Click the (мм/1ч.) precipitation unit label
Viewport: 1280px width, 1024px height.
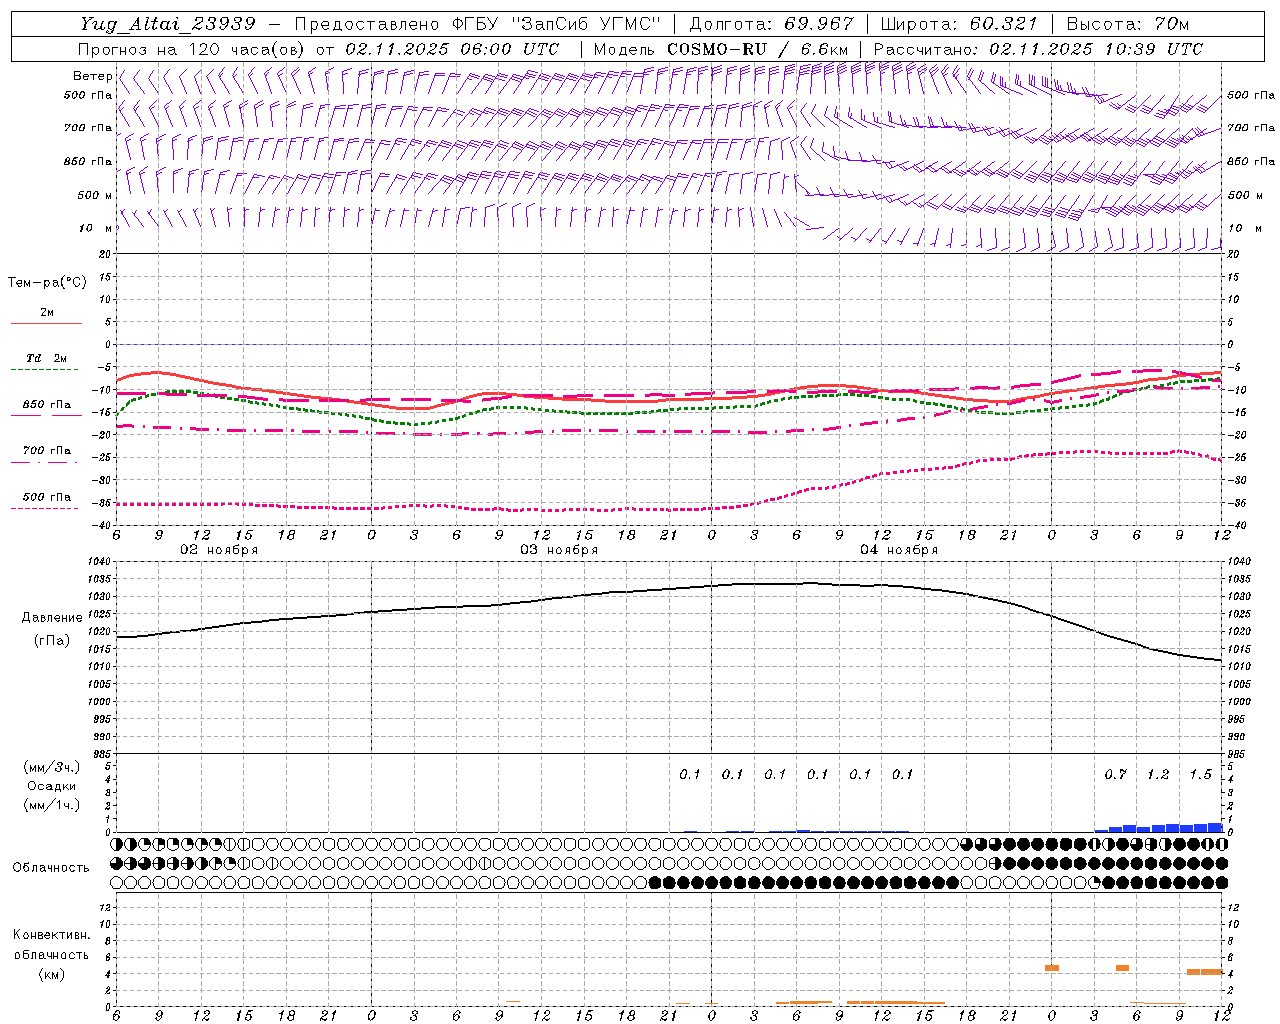tap(51, 805)
